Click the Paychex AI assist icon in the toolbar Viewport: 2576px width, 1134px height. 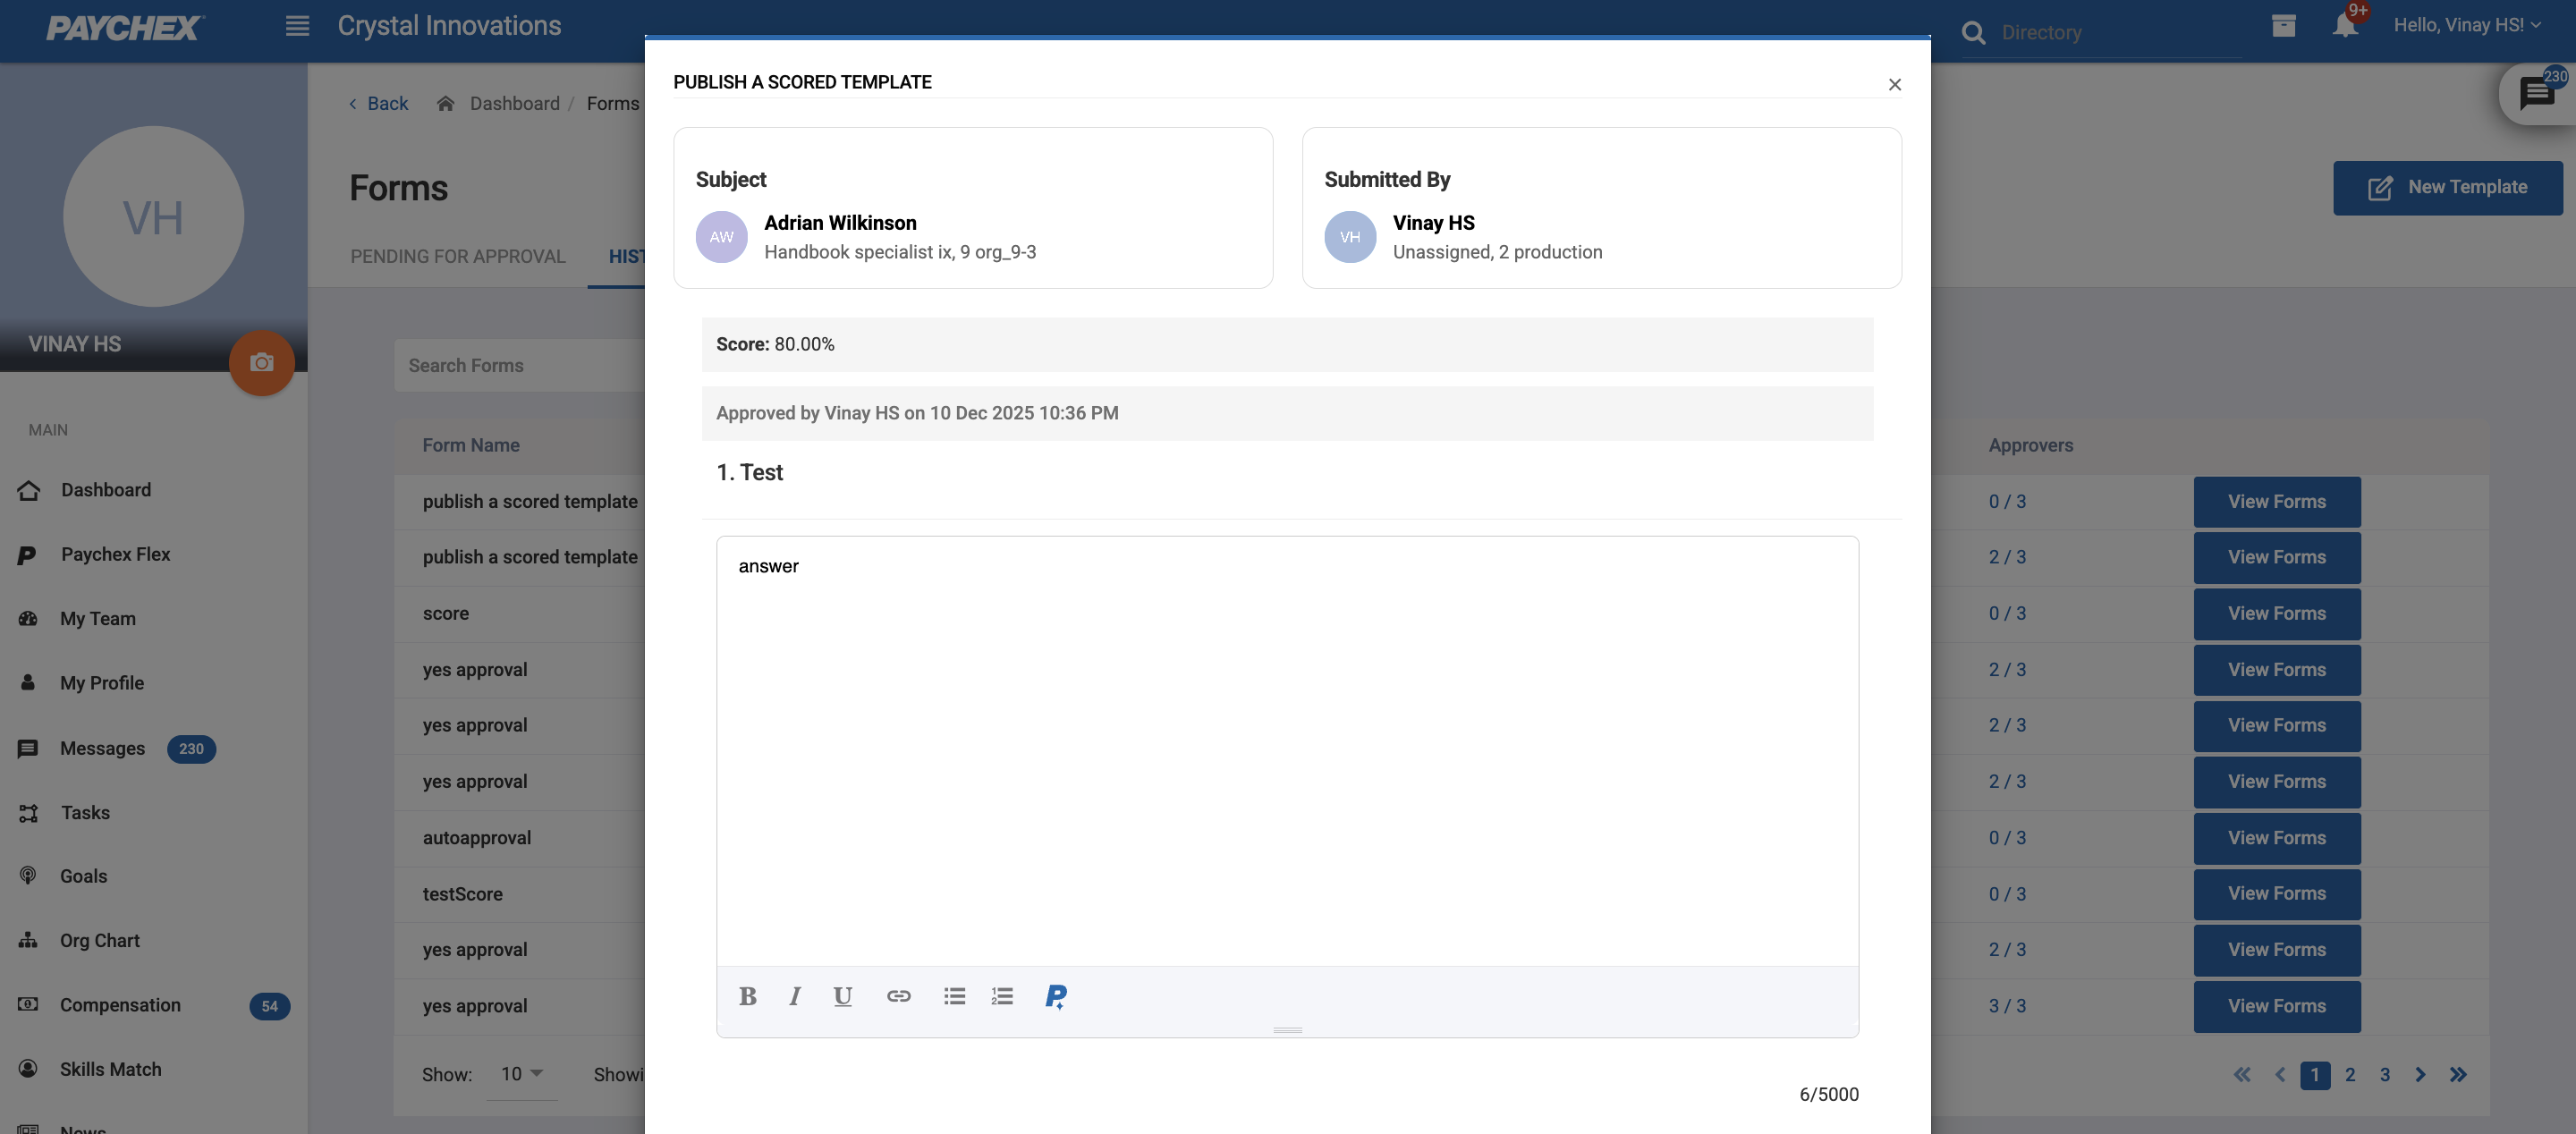(x=1056, y=996)
